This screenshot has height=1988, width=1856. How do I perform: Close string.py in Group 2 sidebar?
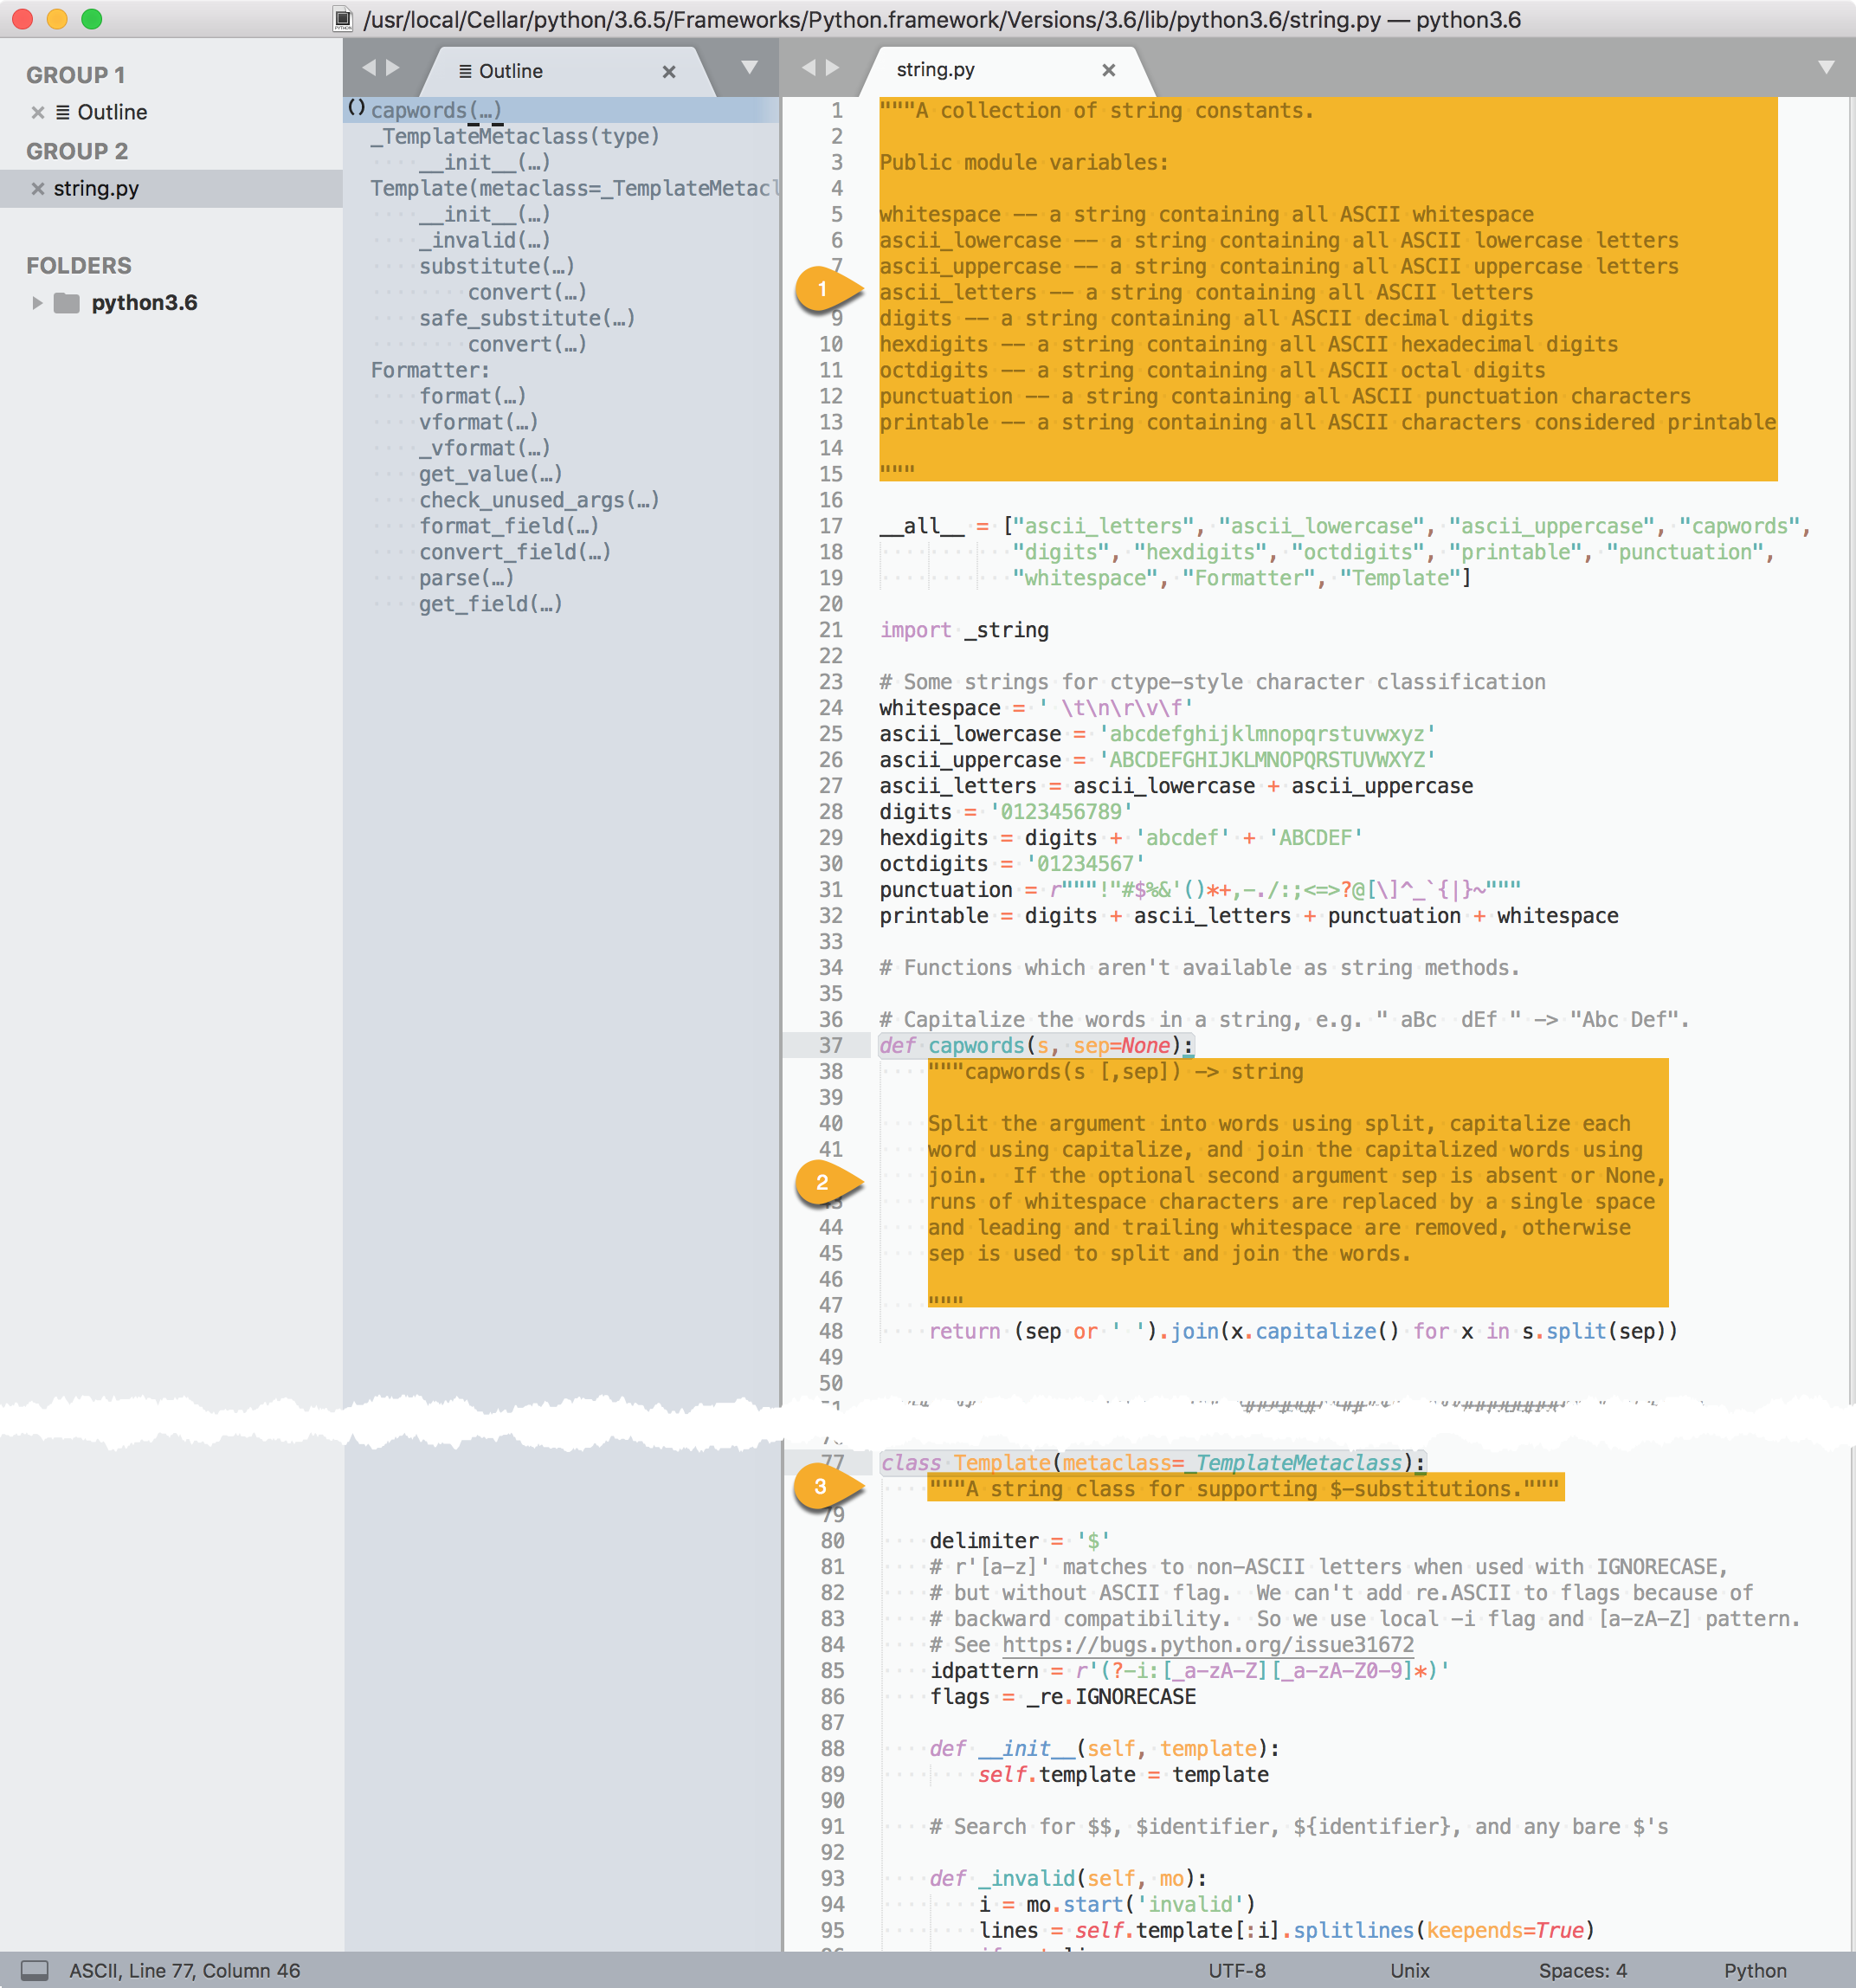click(38, 188)
